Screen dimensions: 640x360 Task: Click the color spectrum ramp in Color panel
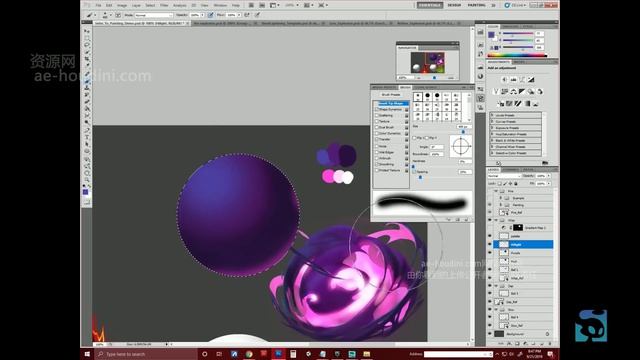click(517, 55)
